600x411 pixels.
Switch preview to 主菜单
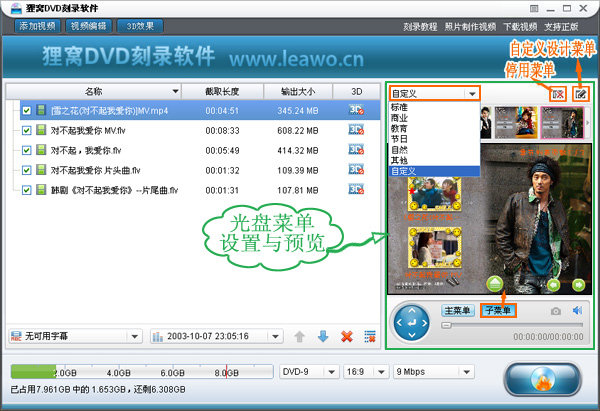pyautogui.click(x=458, y=310)
